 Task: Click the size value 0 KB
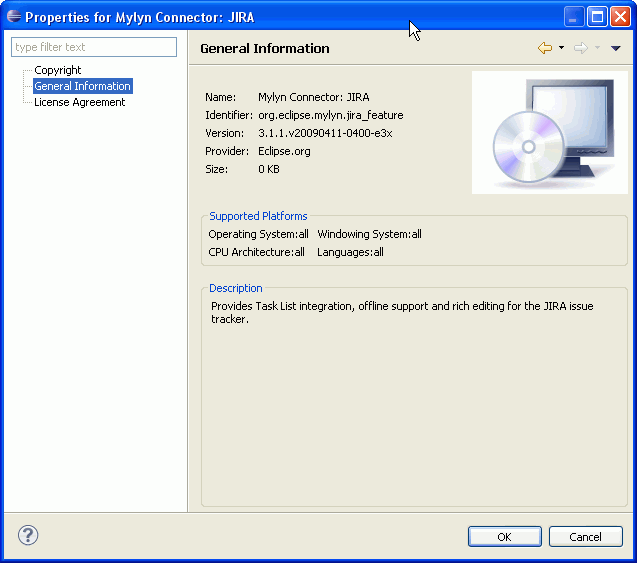click(269, 169)
